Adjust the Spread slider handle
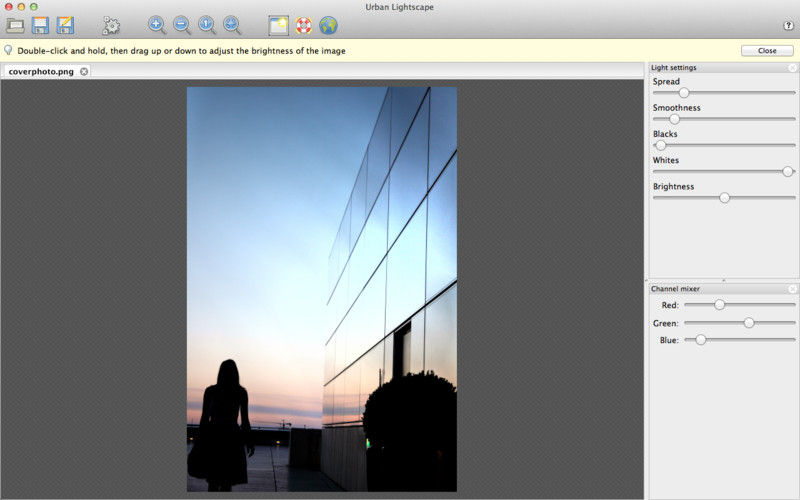 click(x=684, y=93)
